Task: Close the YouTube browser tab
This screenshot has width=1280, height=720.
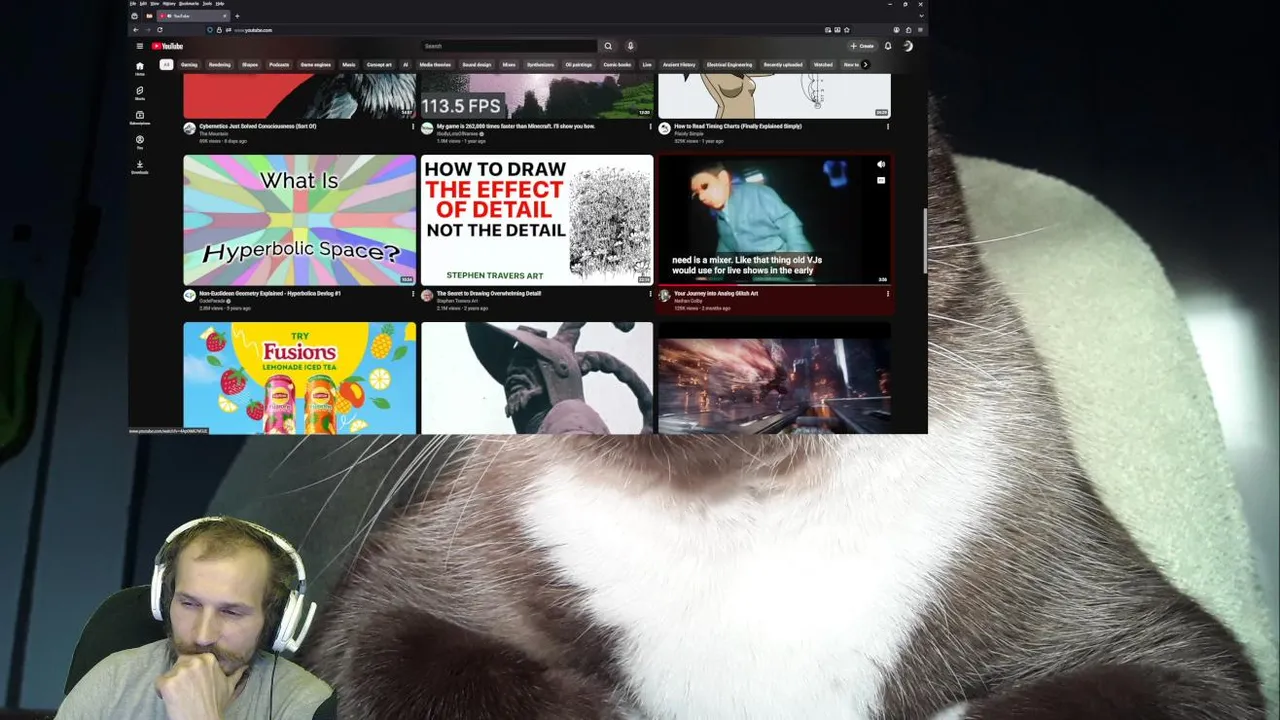Action: [x=225, y=16]
